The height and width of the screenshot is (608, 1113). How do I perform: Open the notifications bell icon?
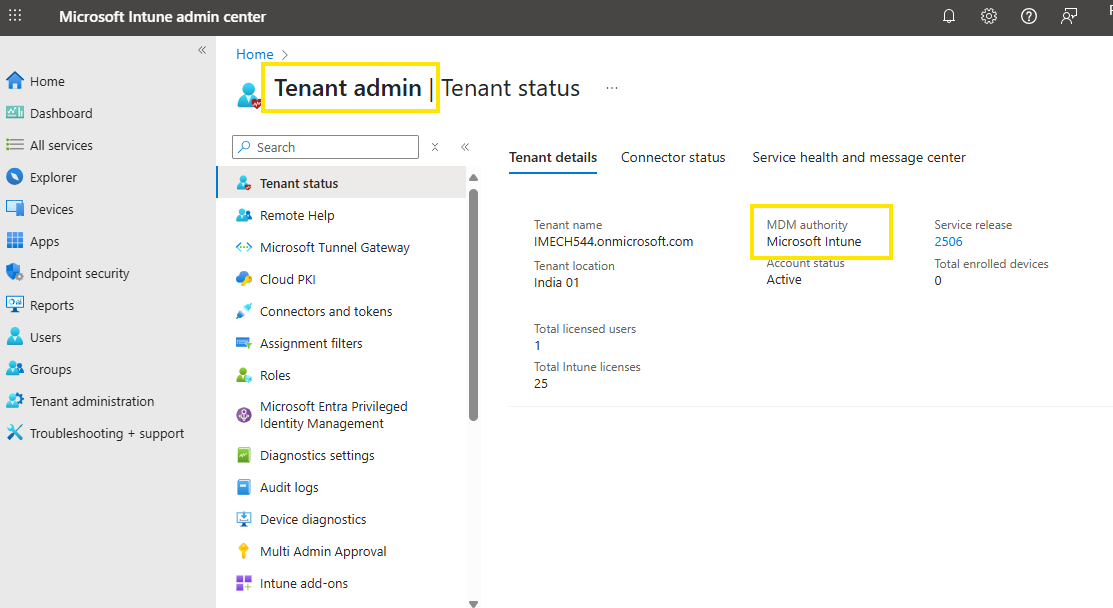point(948,16)
